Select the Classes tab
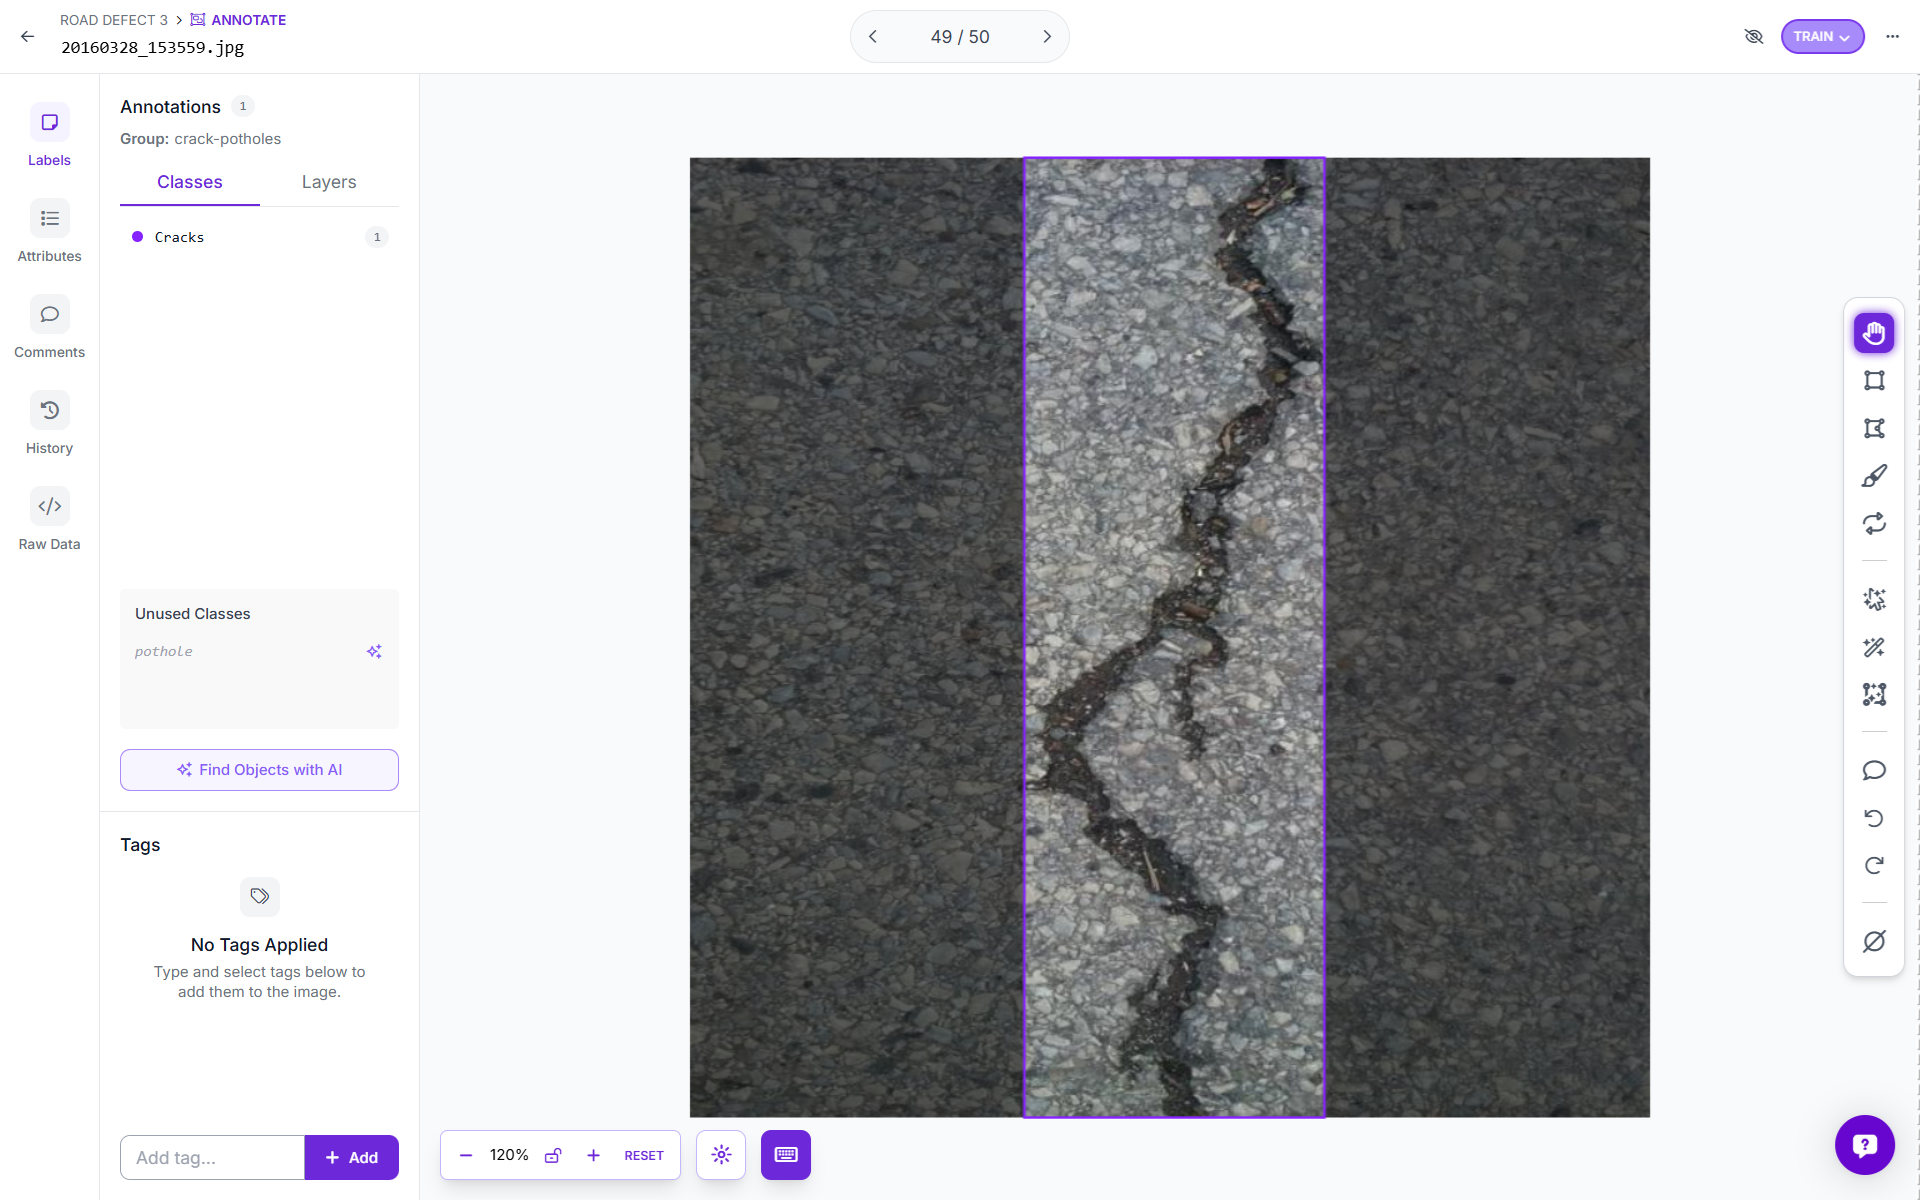Screen dimensions: 1920x1200 (x=189, y=182)
